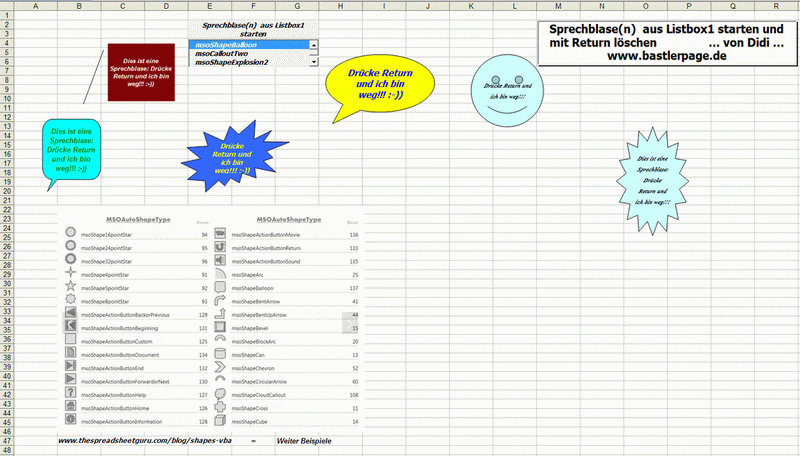
Task: Select msoCalloutTwo in the listbox
Action: coord(249,54)
